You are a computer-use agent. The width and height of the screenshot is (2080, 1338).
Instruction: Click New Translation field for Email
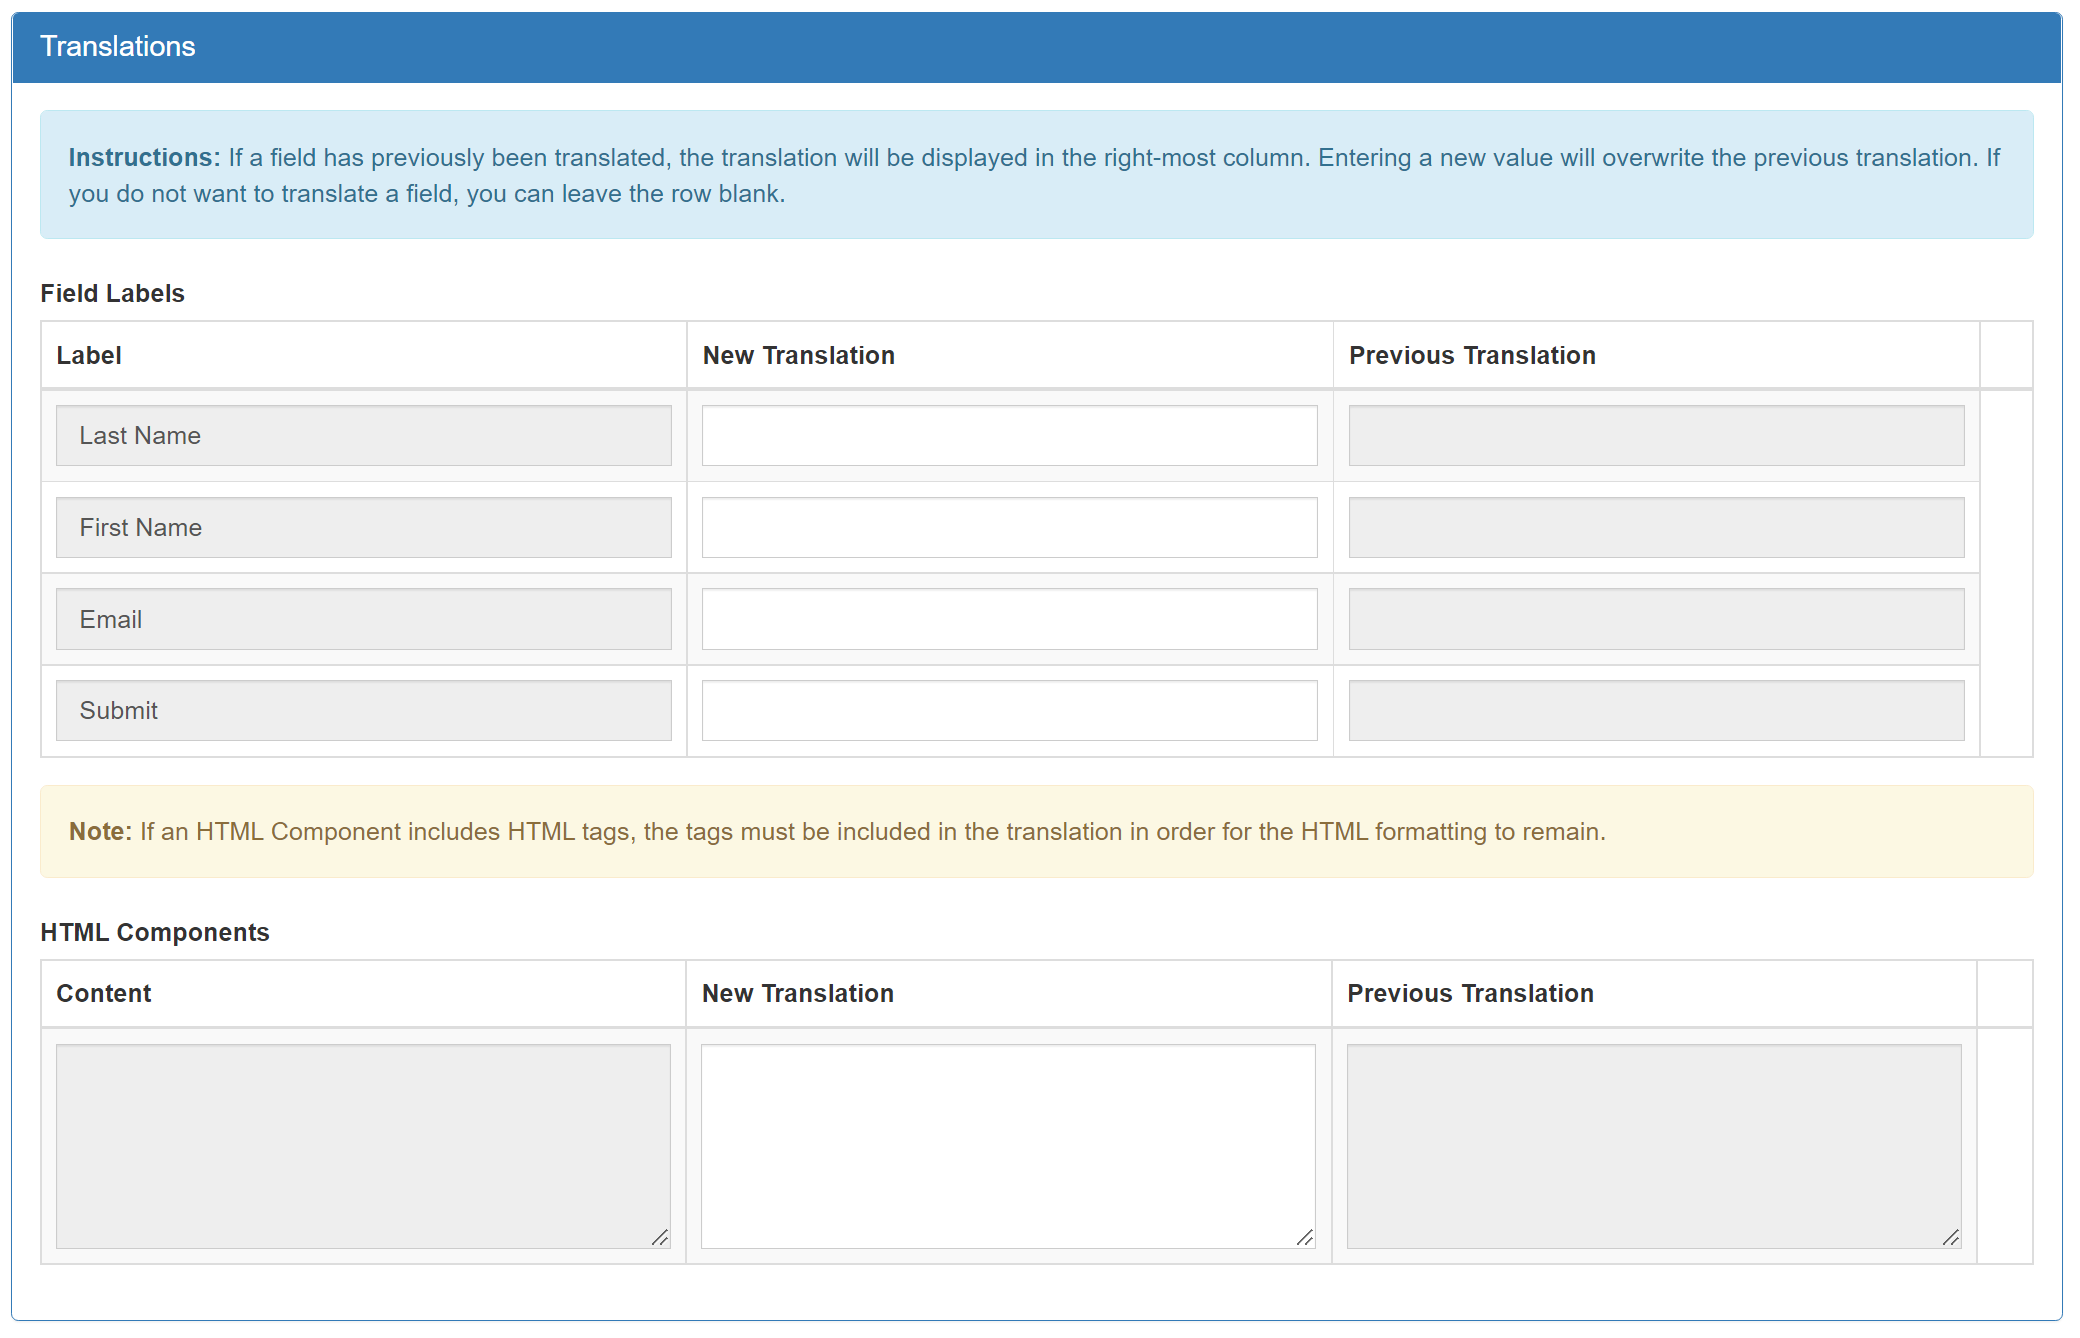(x=1009, y=619)
